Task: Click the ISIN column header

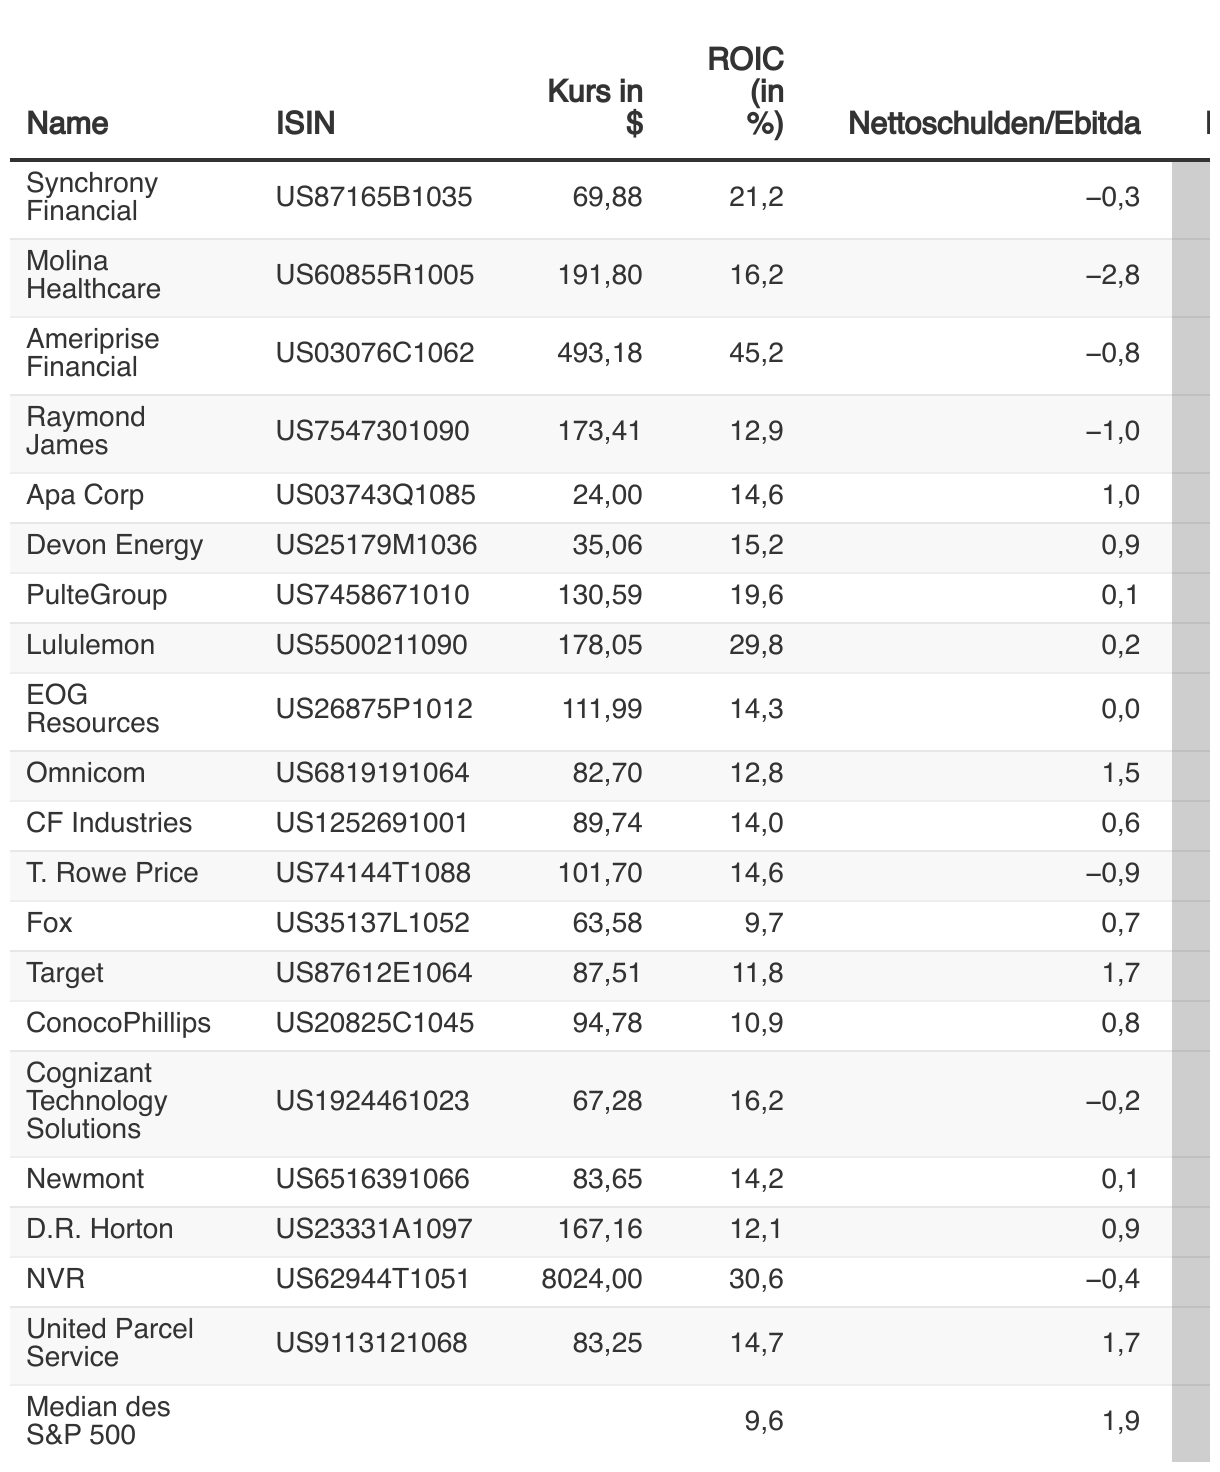Action: pos(305,123)
